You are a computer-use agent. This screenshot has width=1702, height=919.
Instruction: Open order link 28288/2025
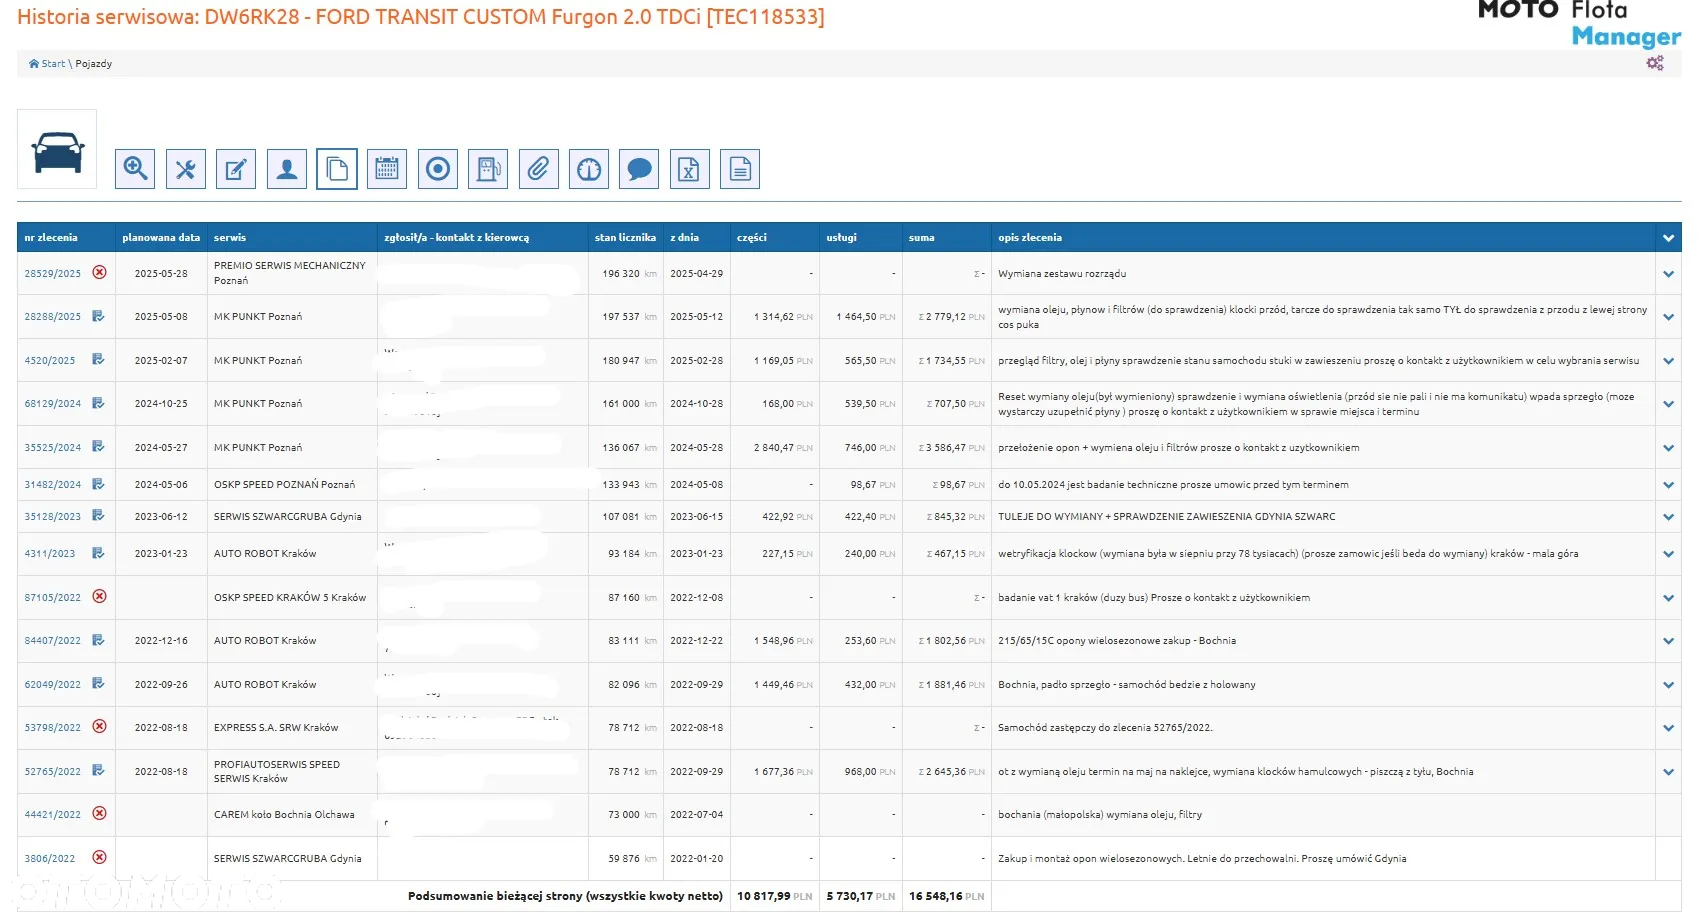tap(53, 316)
